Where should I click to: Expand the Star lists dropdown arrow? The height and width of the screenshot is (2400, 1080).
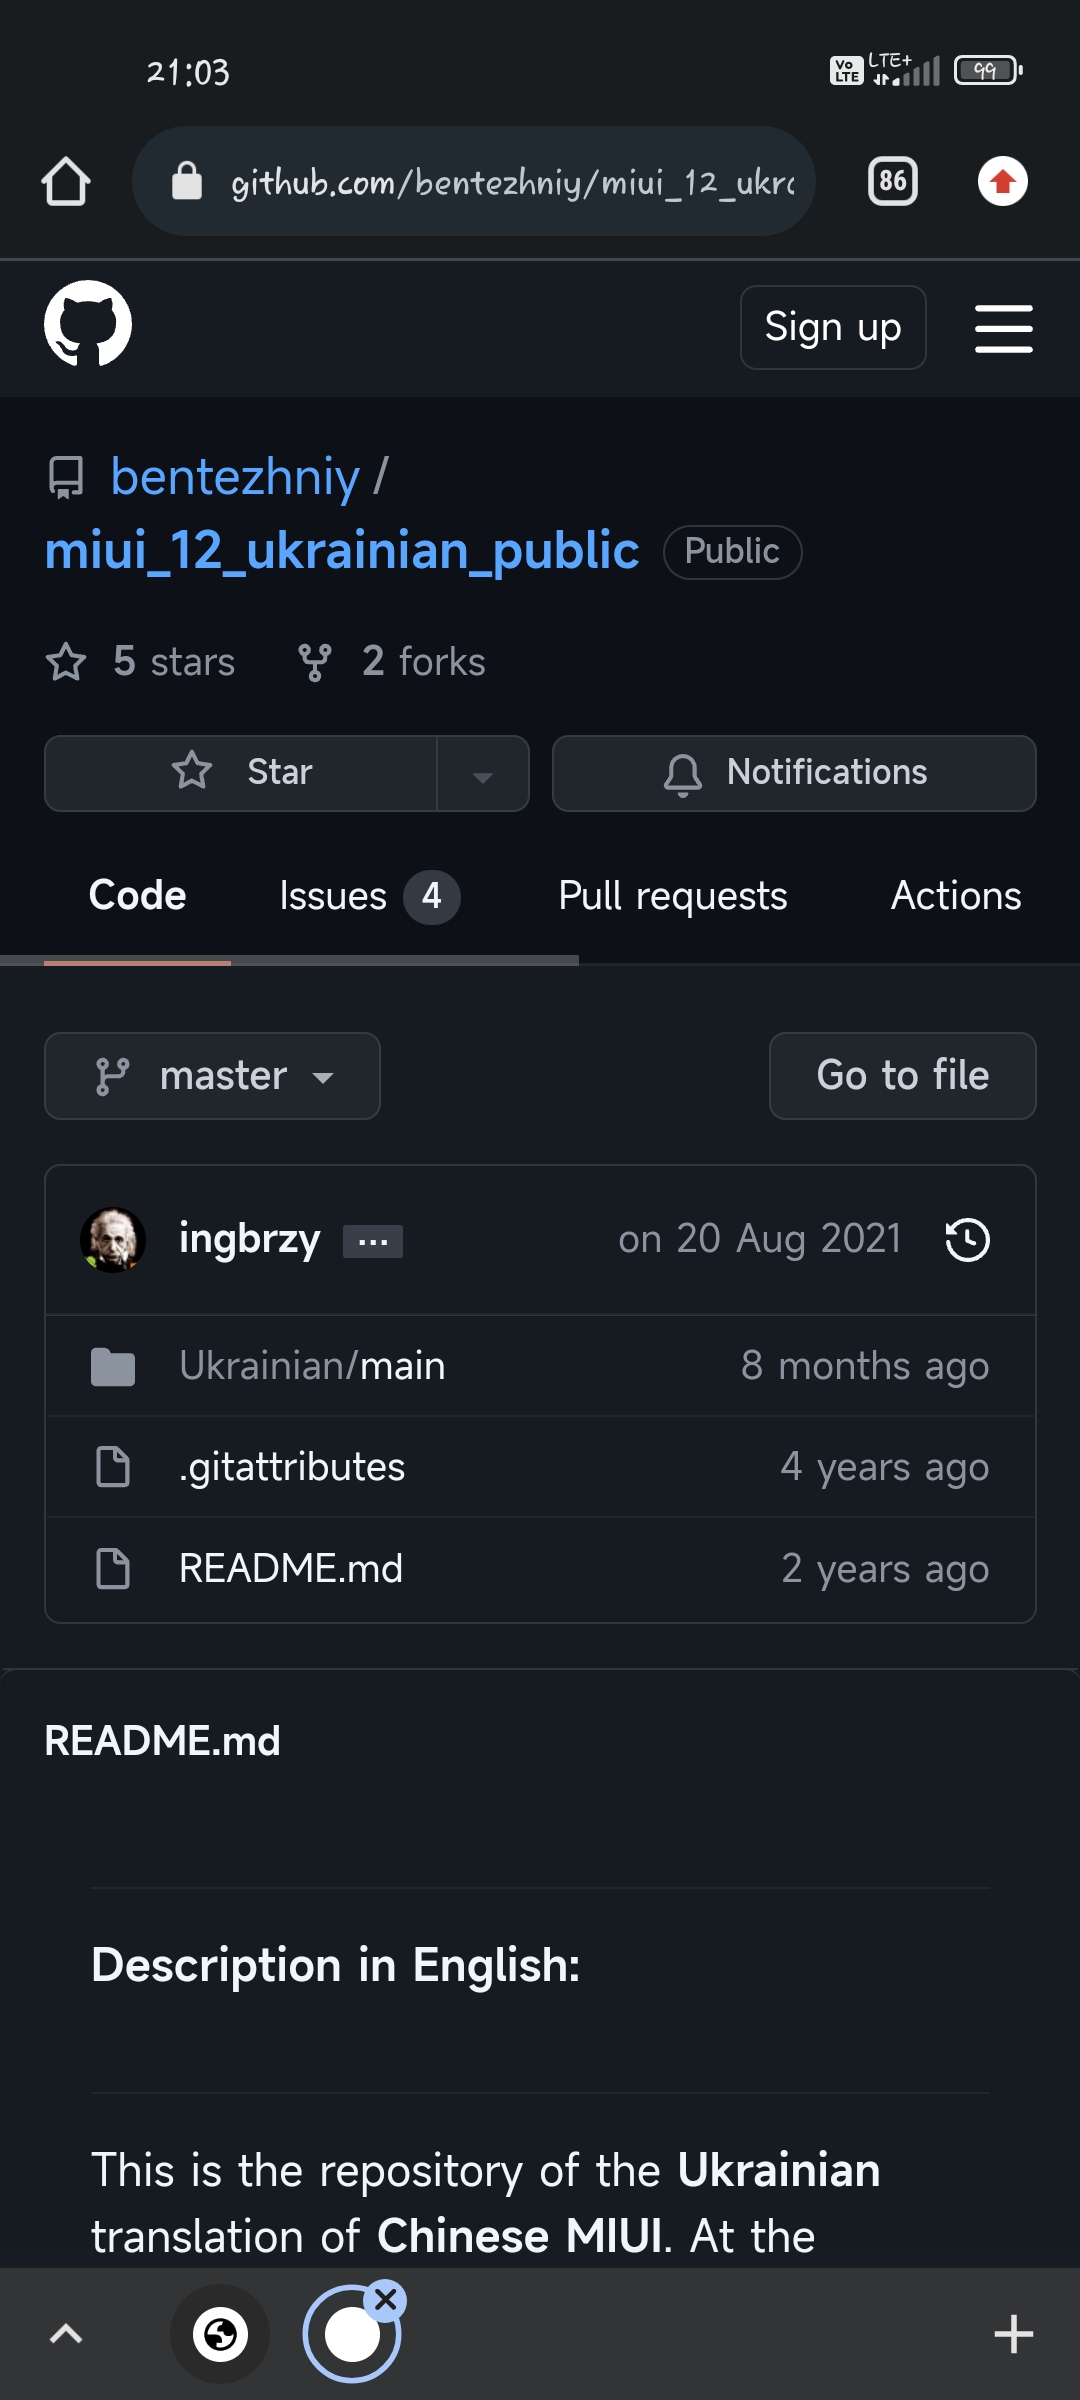coord(483,775)
